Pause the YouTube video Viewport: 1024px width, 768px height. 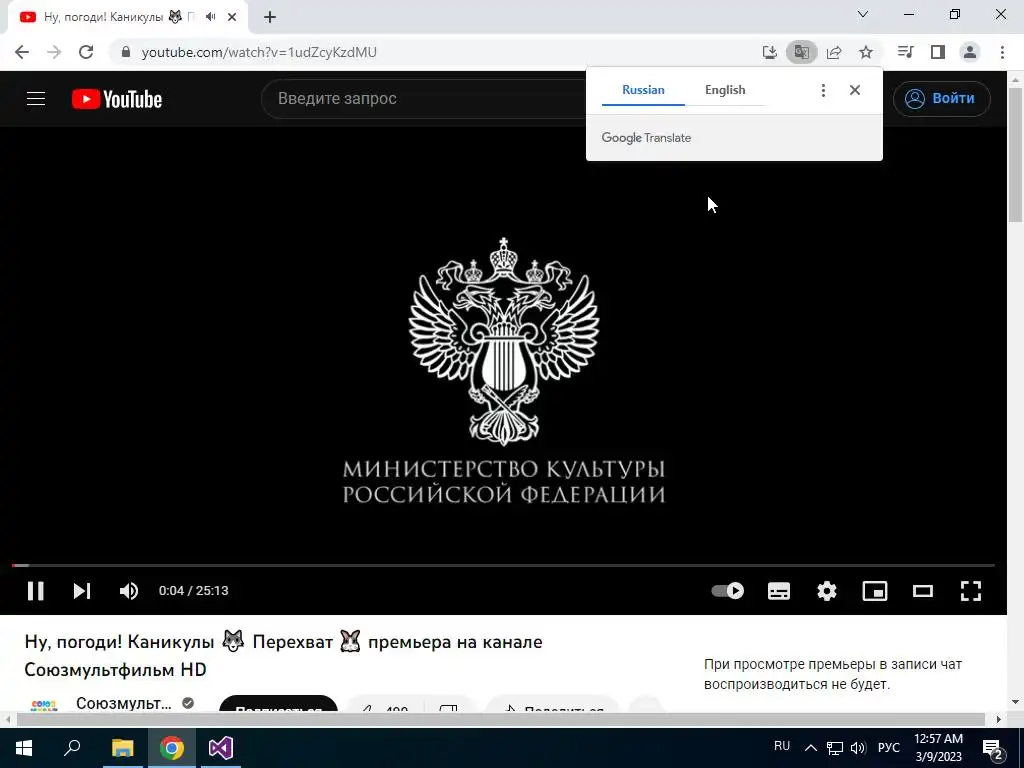coord(35,591)
